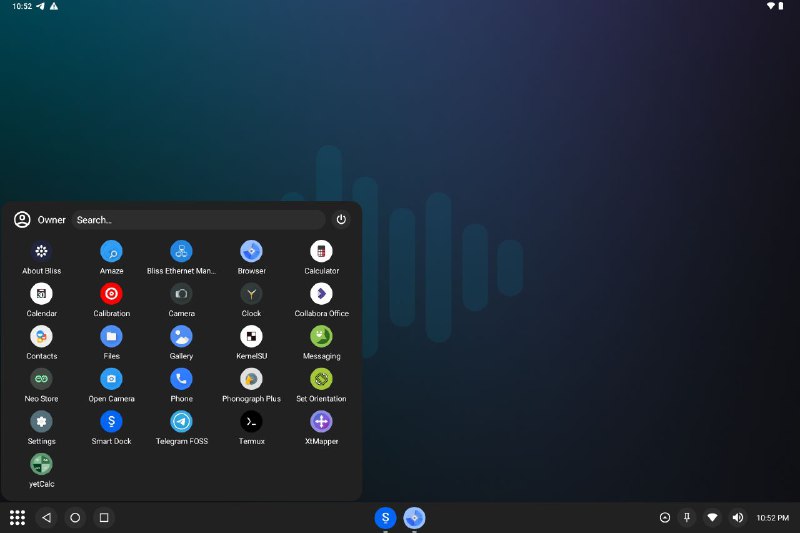
Task: Tap the Recents navigation button
Action: click(104, 518)
